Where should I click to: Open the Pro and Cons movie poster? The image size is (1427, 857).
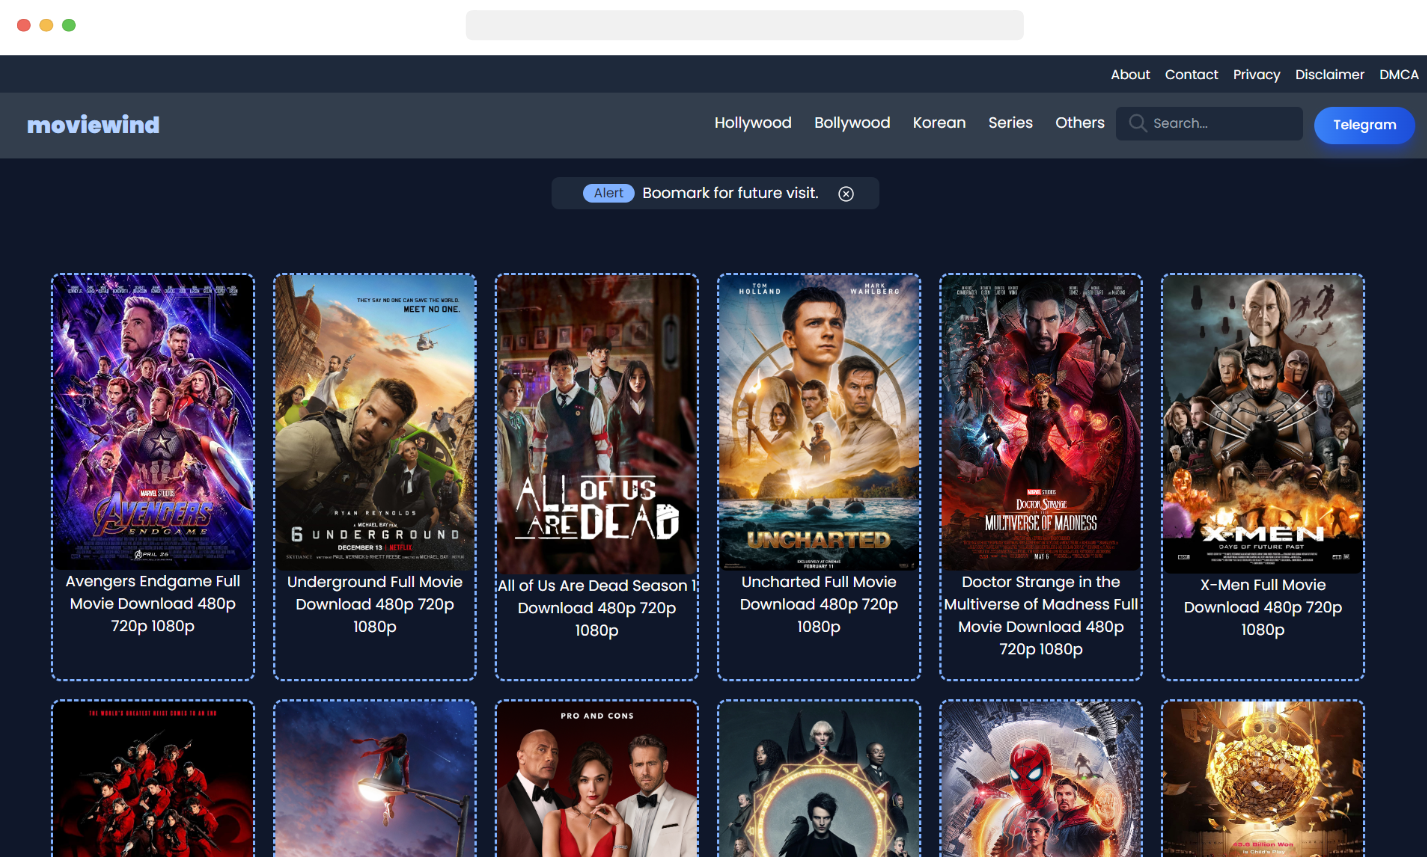(597, 779)
